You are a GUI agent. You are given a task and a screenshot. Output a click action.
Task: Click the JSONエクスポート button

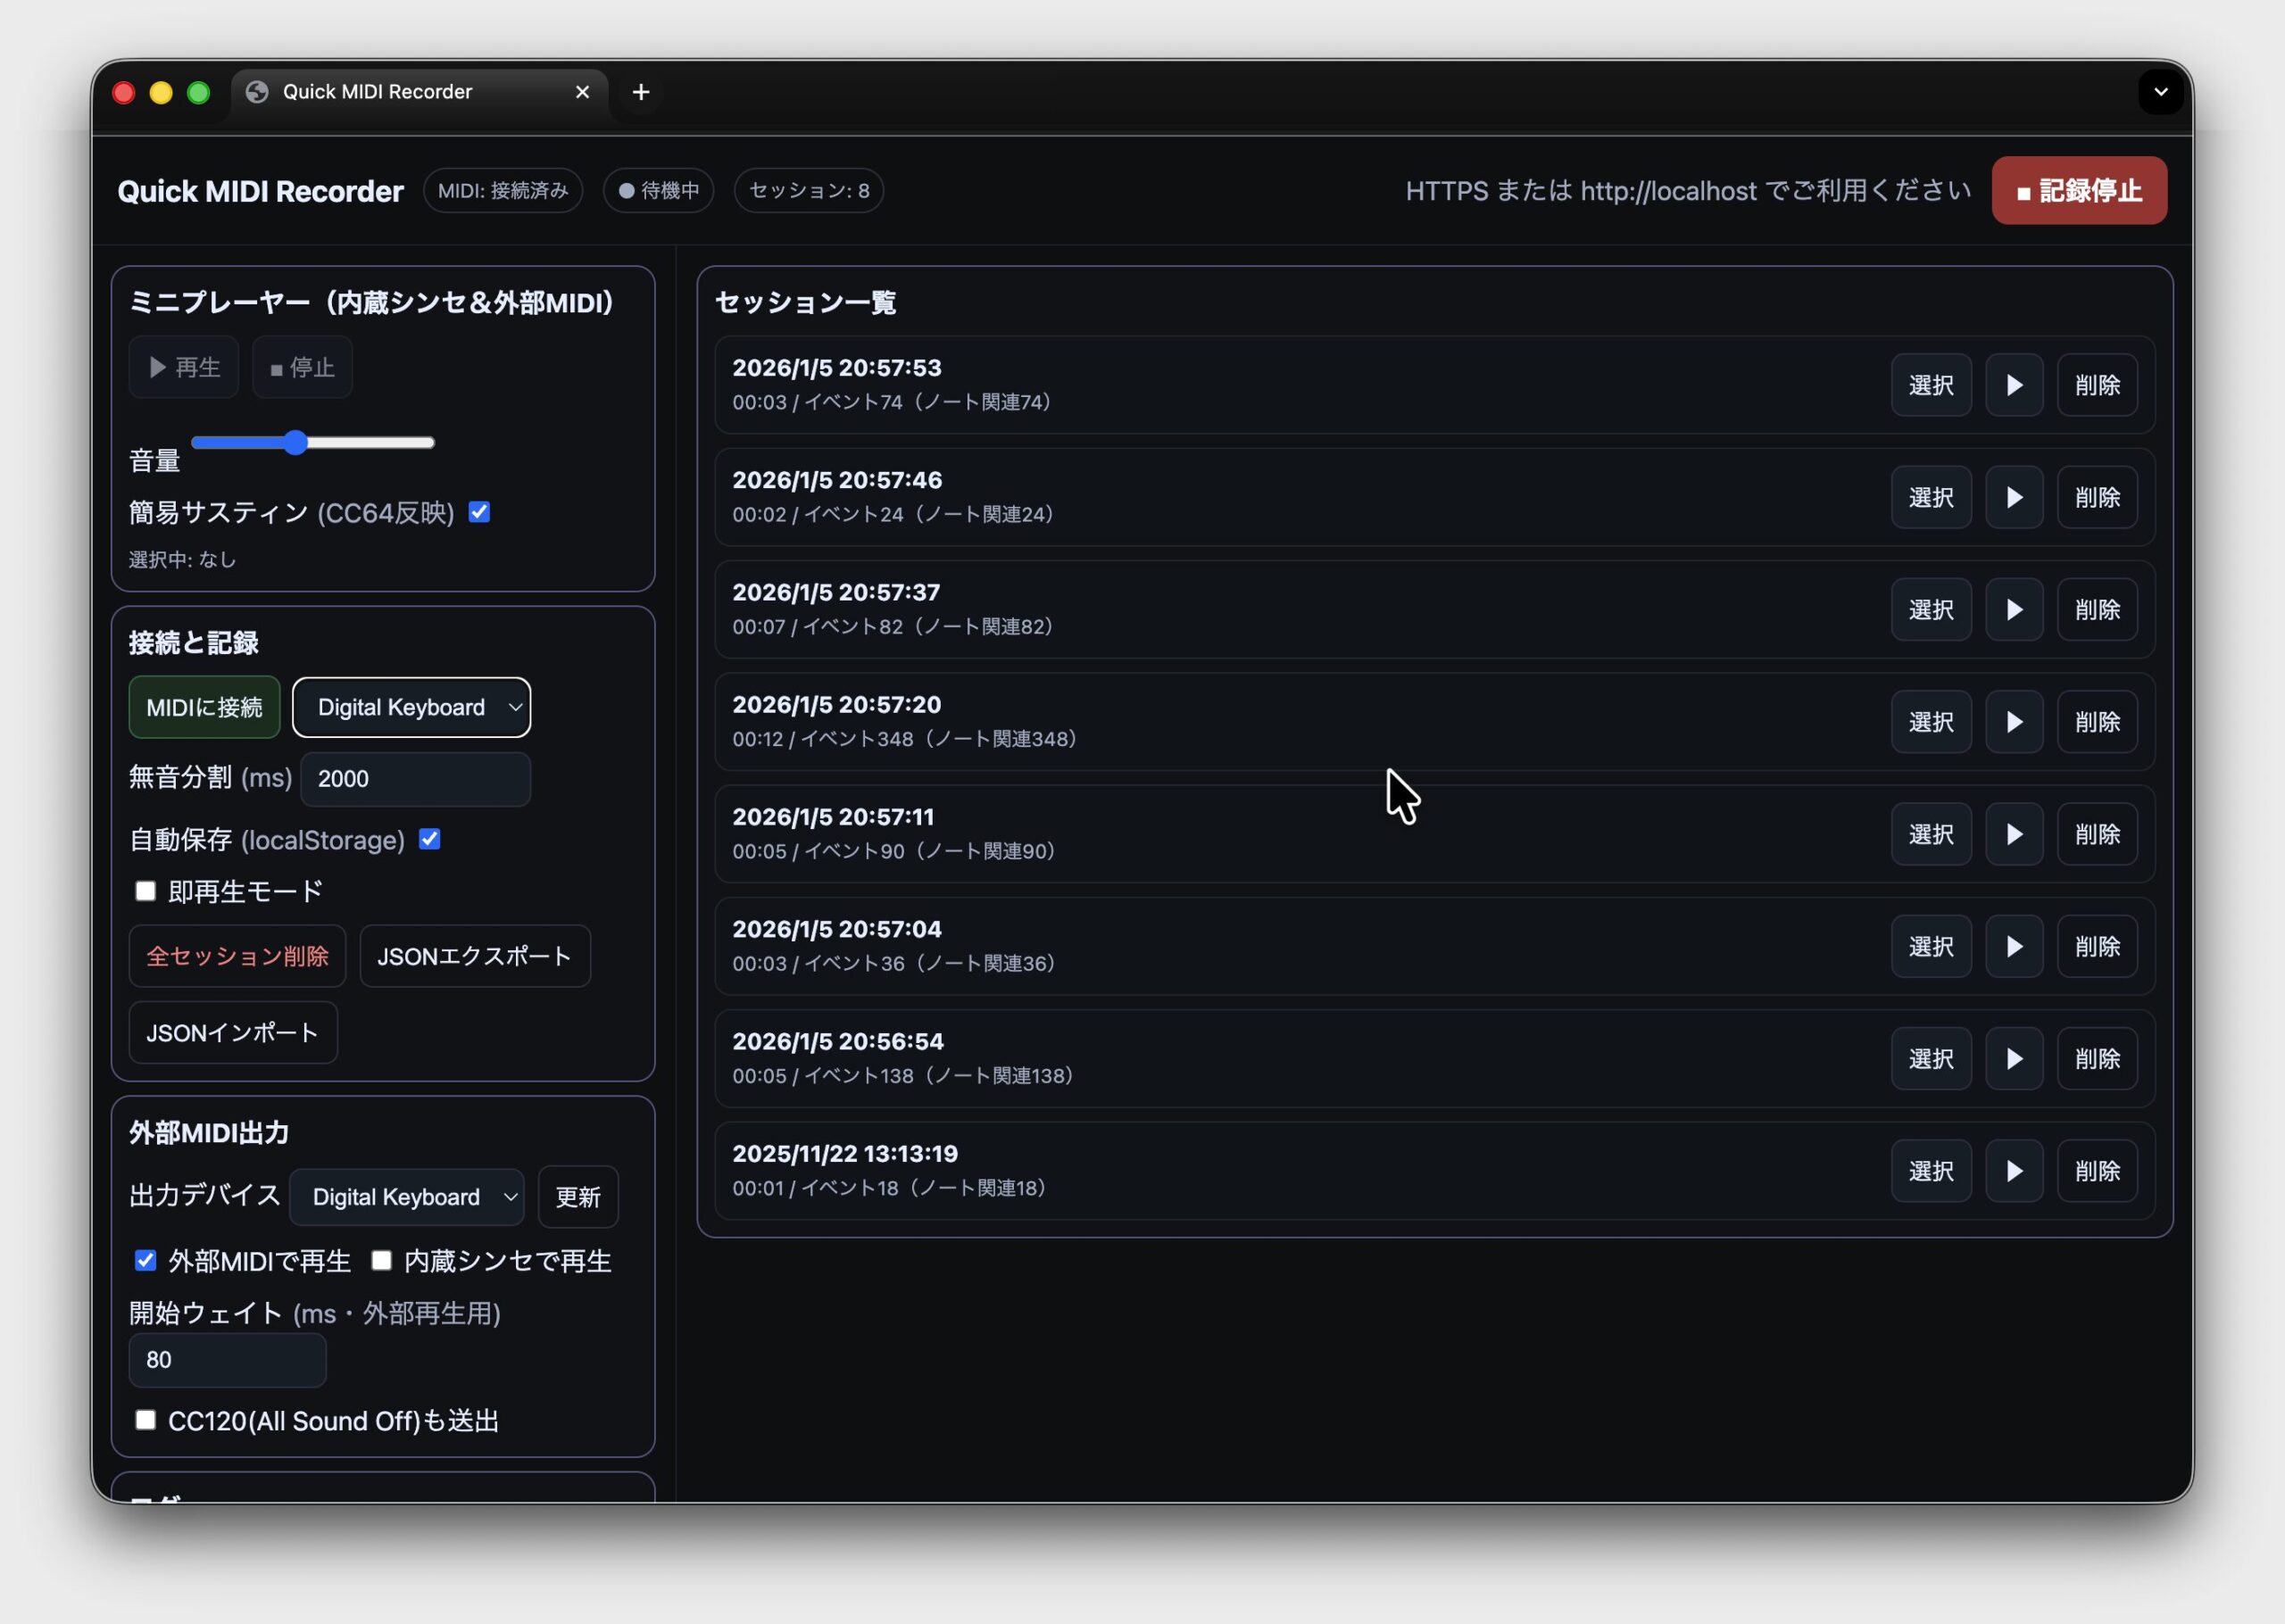[474, 956]
